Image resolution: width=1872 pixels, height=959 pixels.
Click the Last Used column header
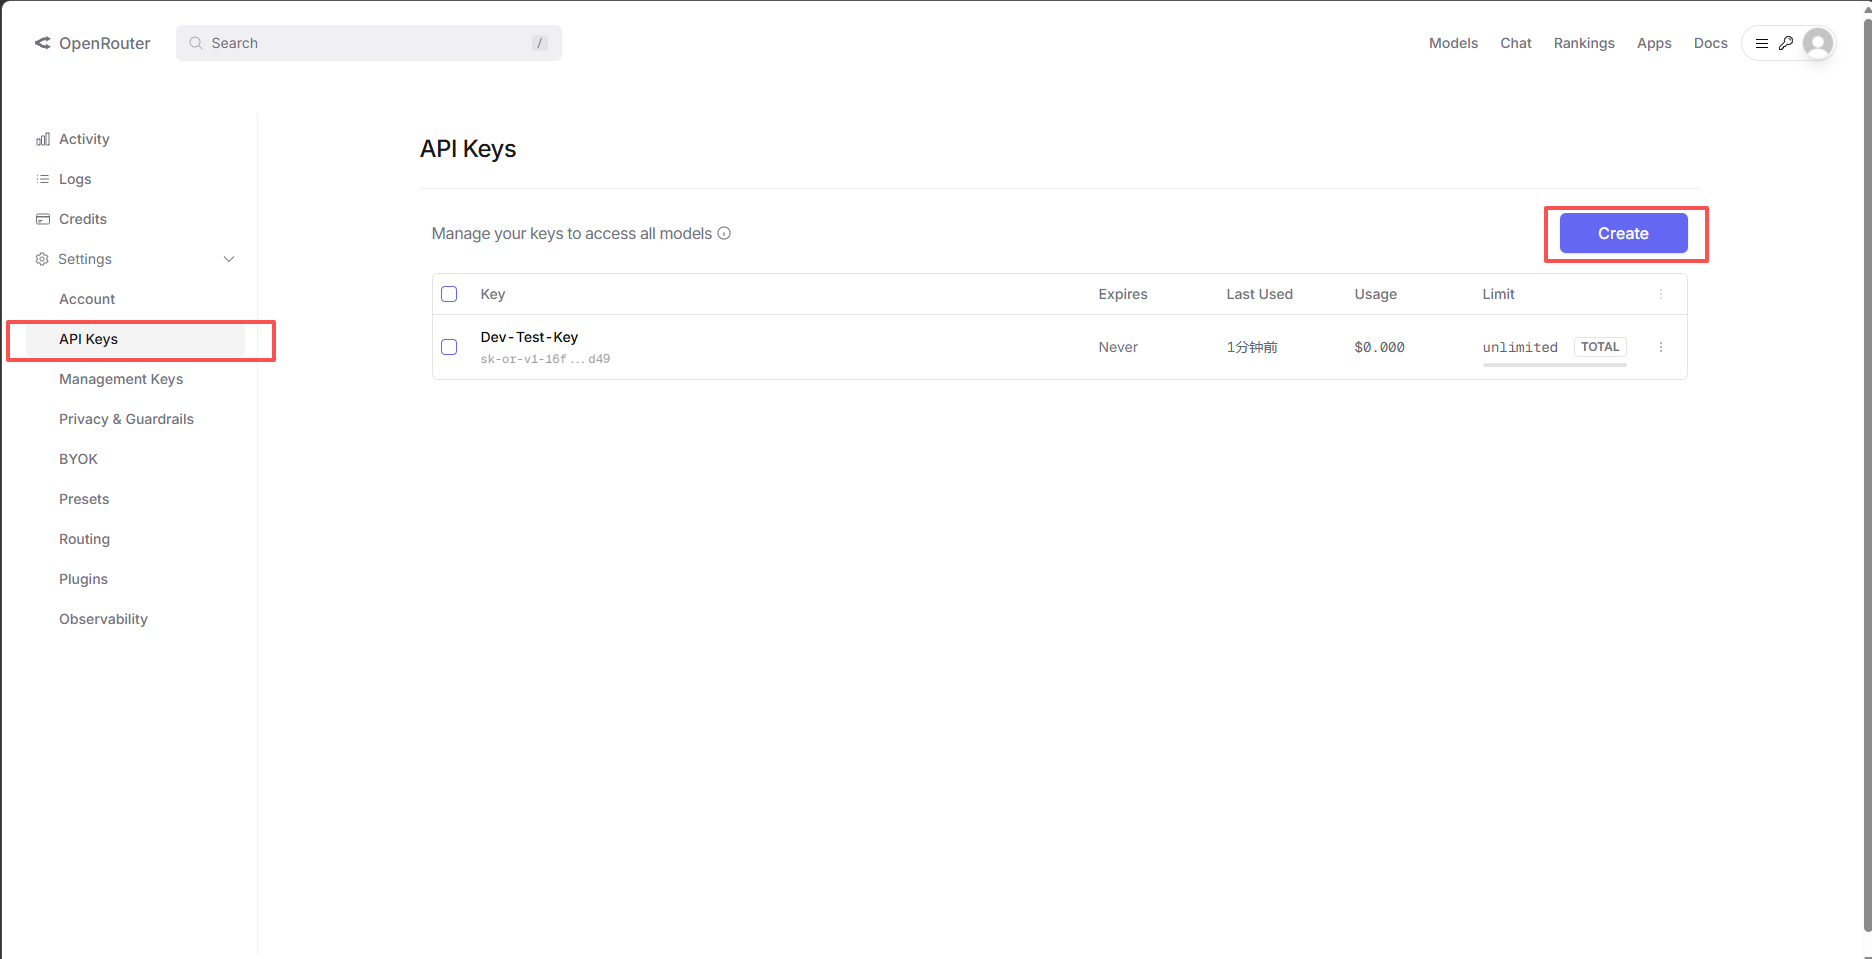tap(1259, 294)
